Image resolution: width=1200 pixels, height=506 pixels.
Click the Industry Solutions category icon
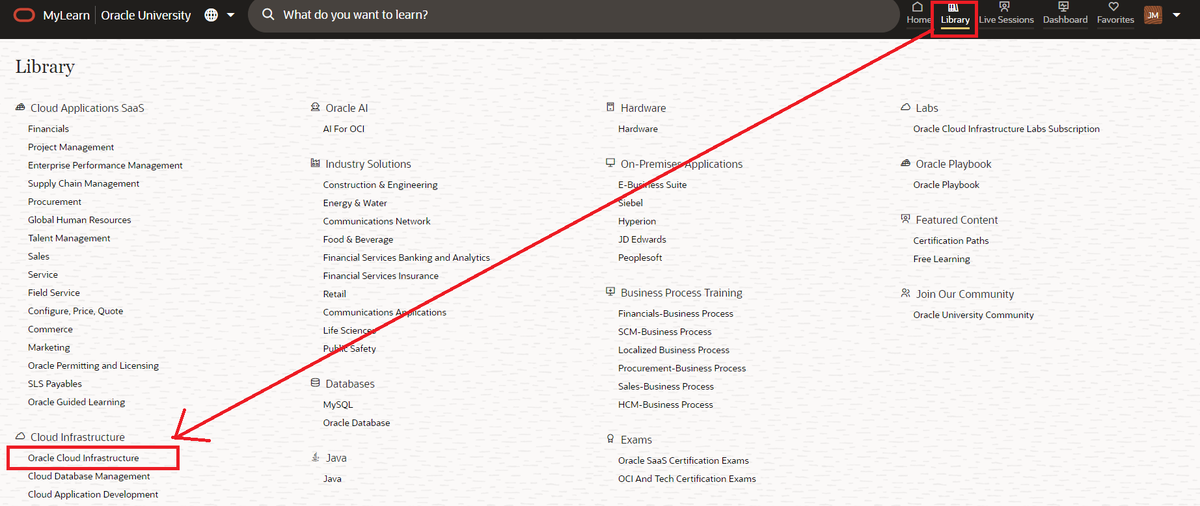point(316,163)
